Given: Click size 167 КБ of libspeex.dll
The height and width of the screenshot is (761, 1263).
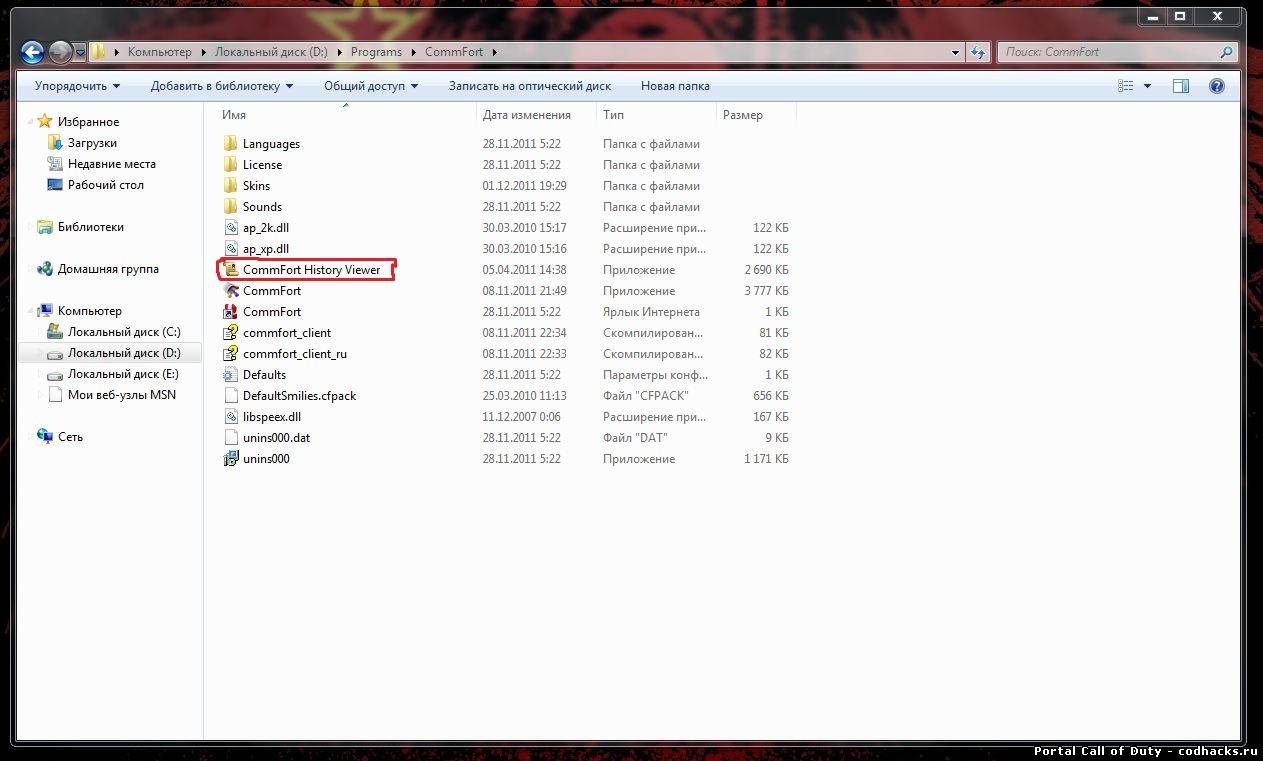Looking at the screenshot, I should (770, 417).
